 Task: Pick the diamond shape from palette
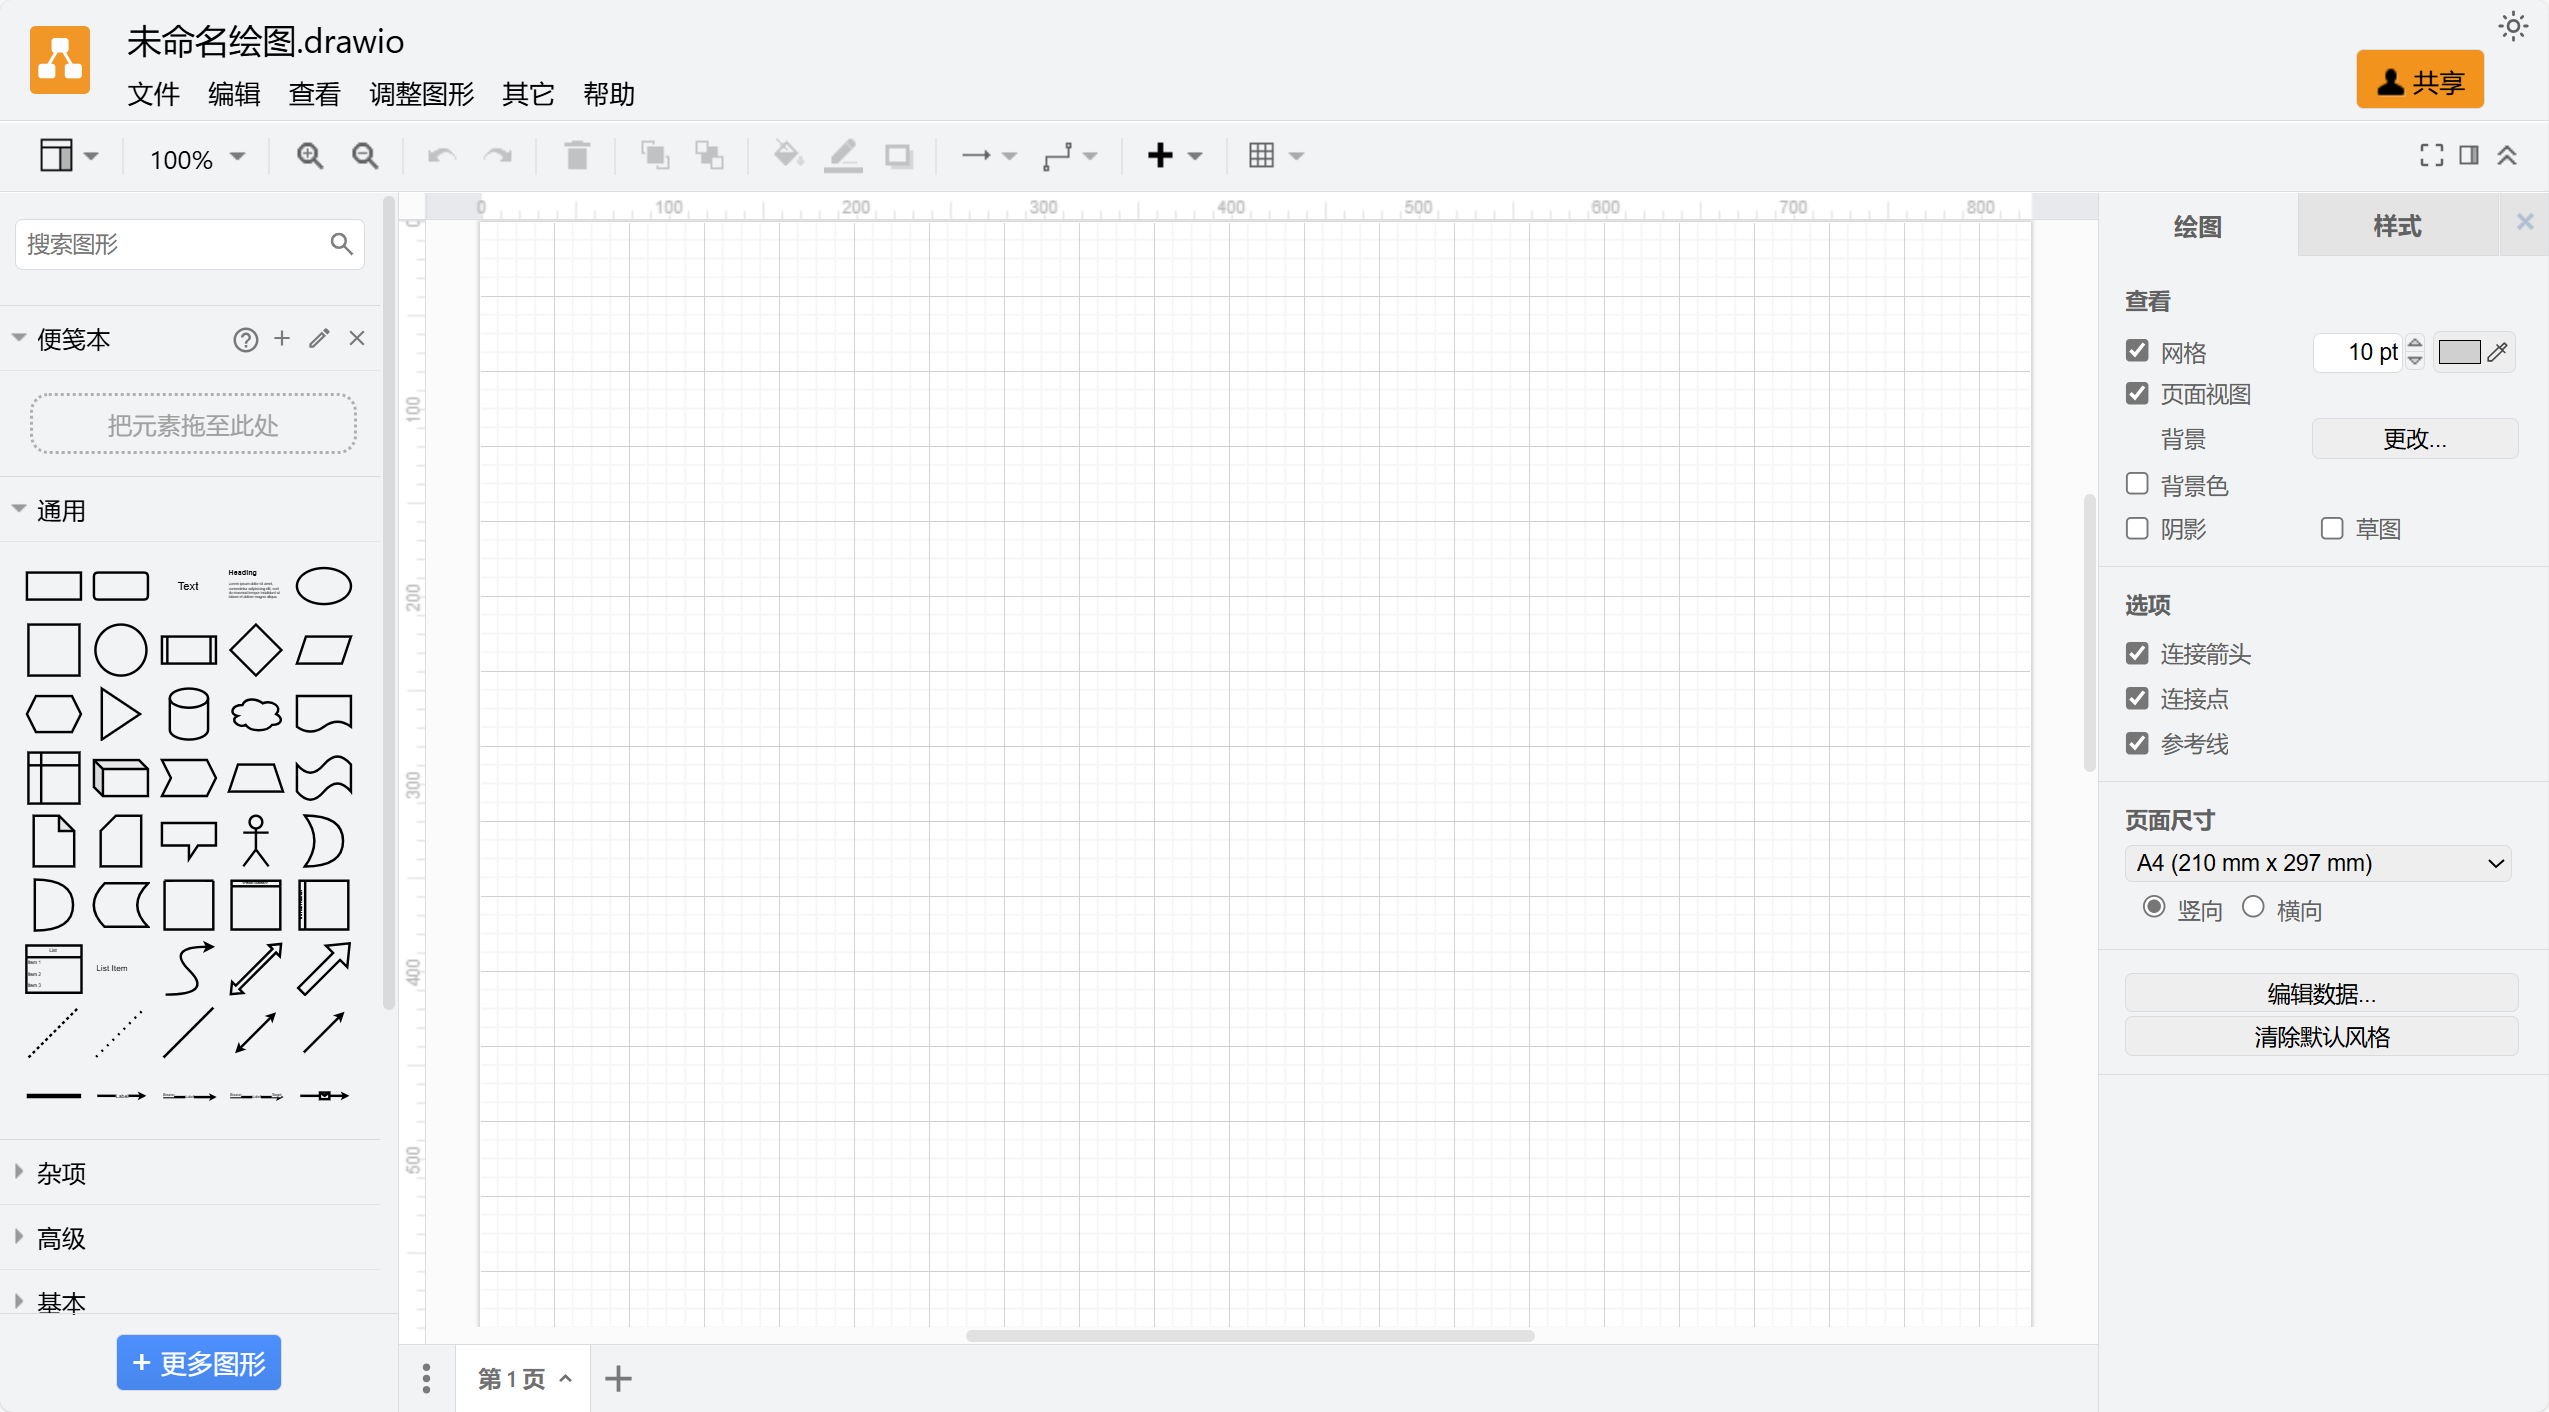click(256, 650)
